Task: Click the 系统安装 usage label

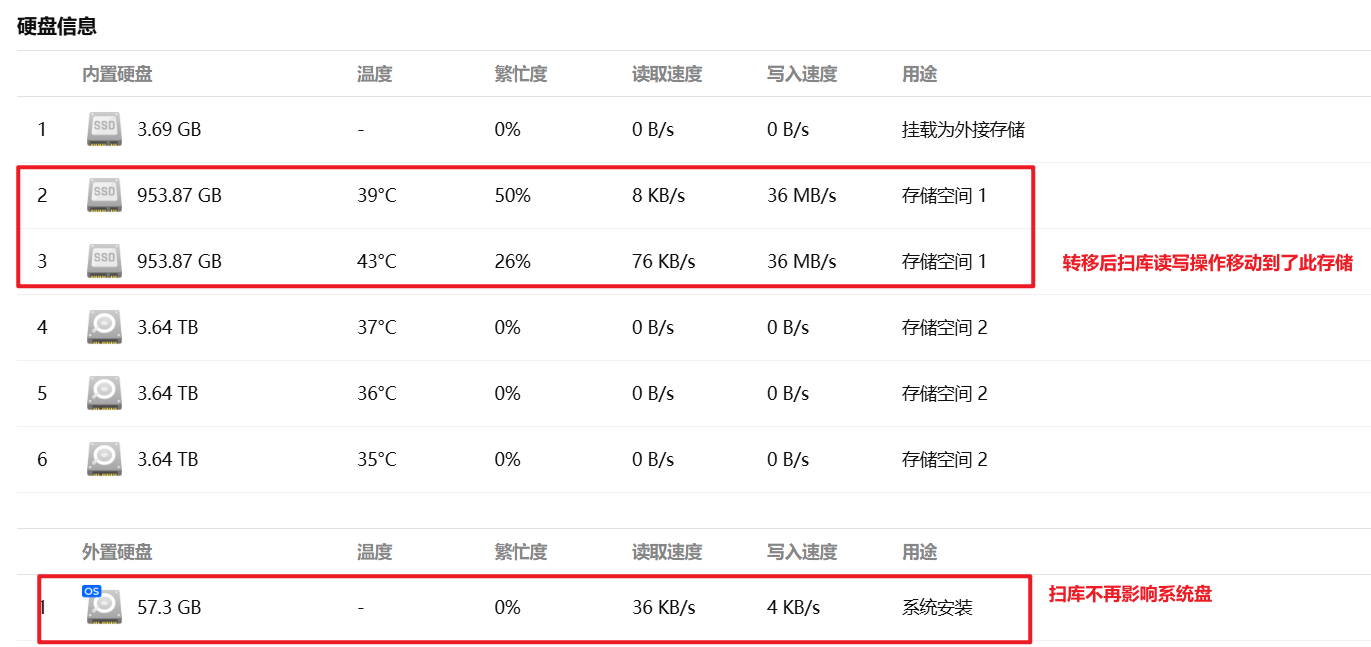Action: pyautogui.click(x=937, y=608)
